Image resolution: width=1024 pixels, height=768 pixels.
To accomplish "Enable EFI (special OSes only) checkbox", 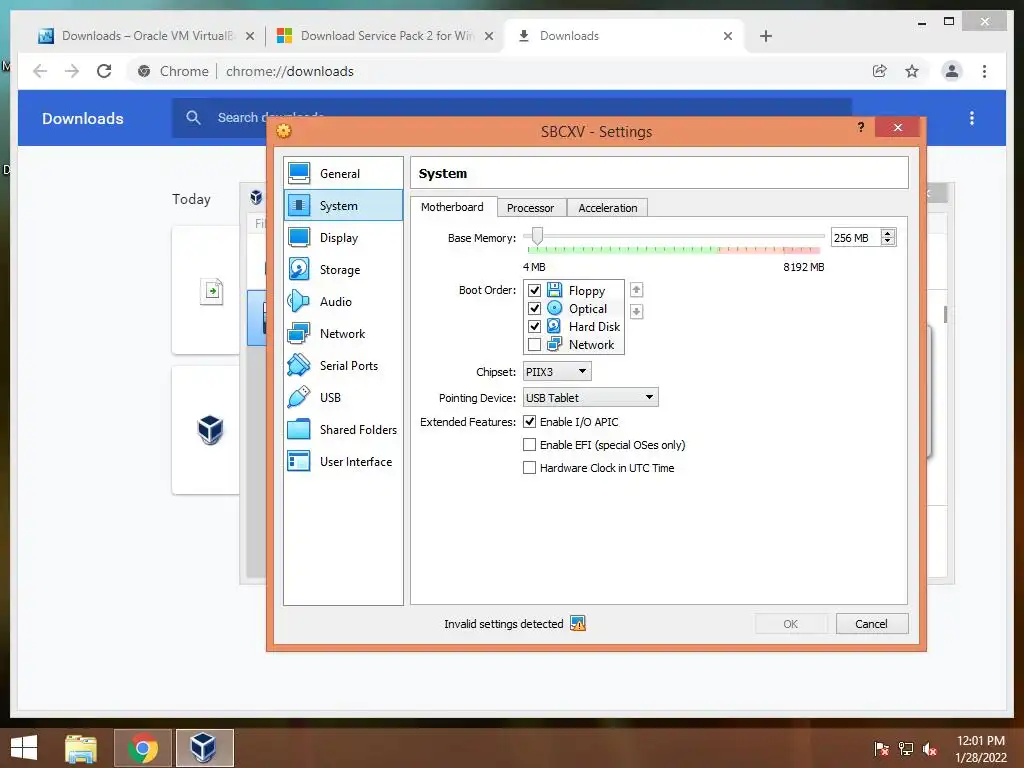I will pyautogui.click(x=530, y=445).
